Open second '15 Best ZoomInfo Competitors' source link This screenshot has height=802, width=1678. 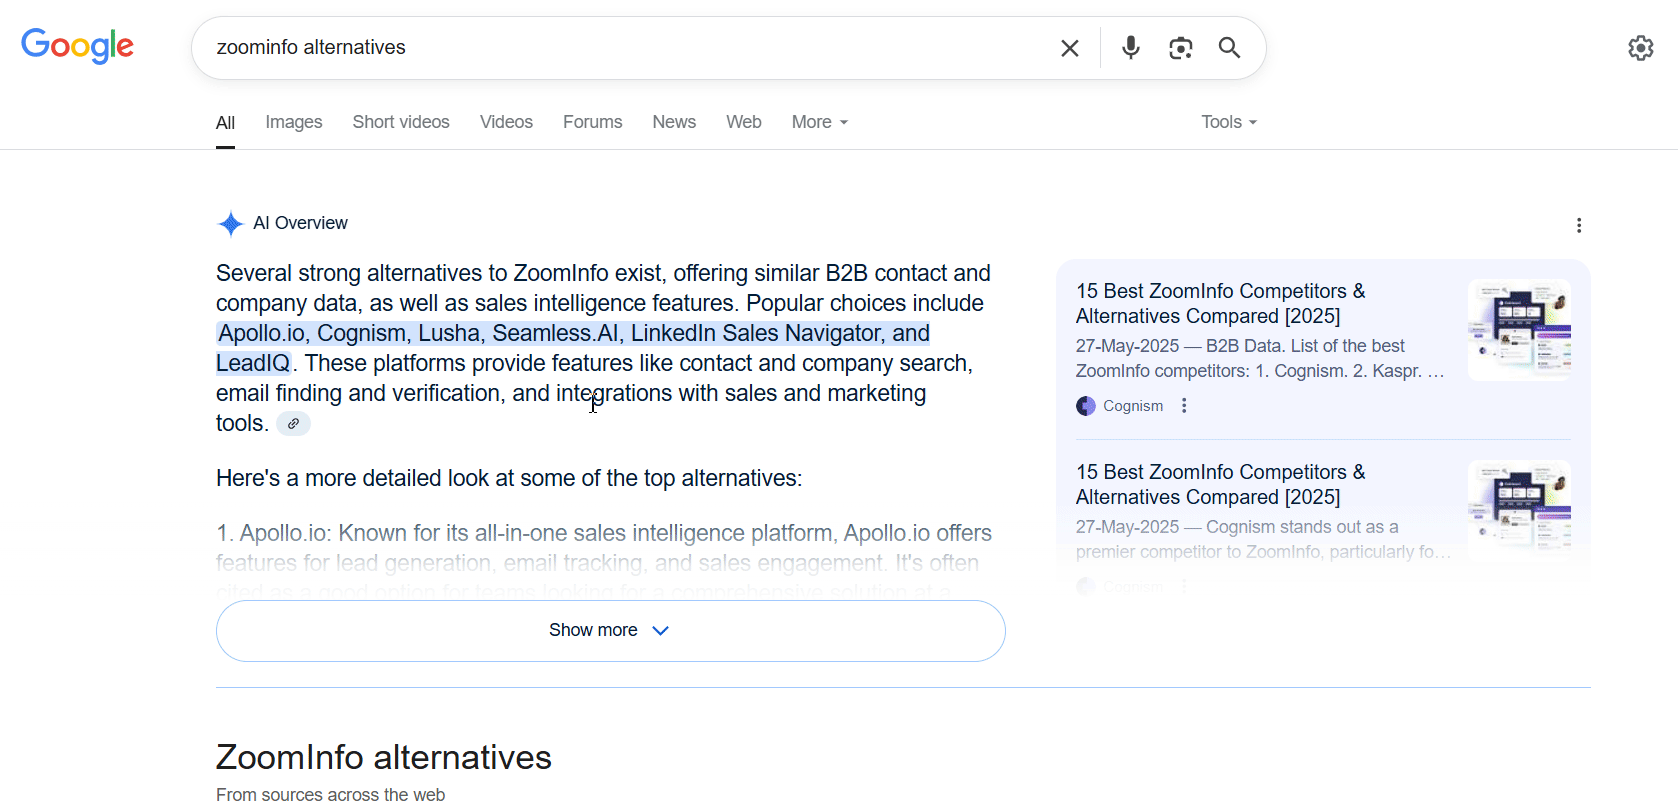coord(1220,485)
